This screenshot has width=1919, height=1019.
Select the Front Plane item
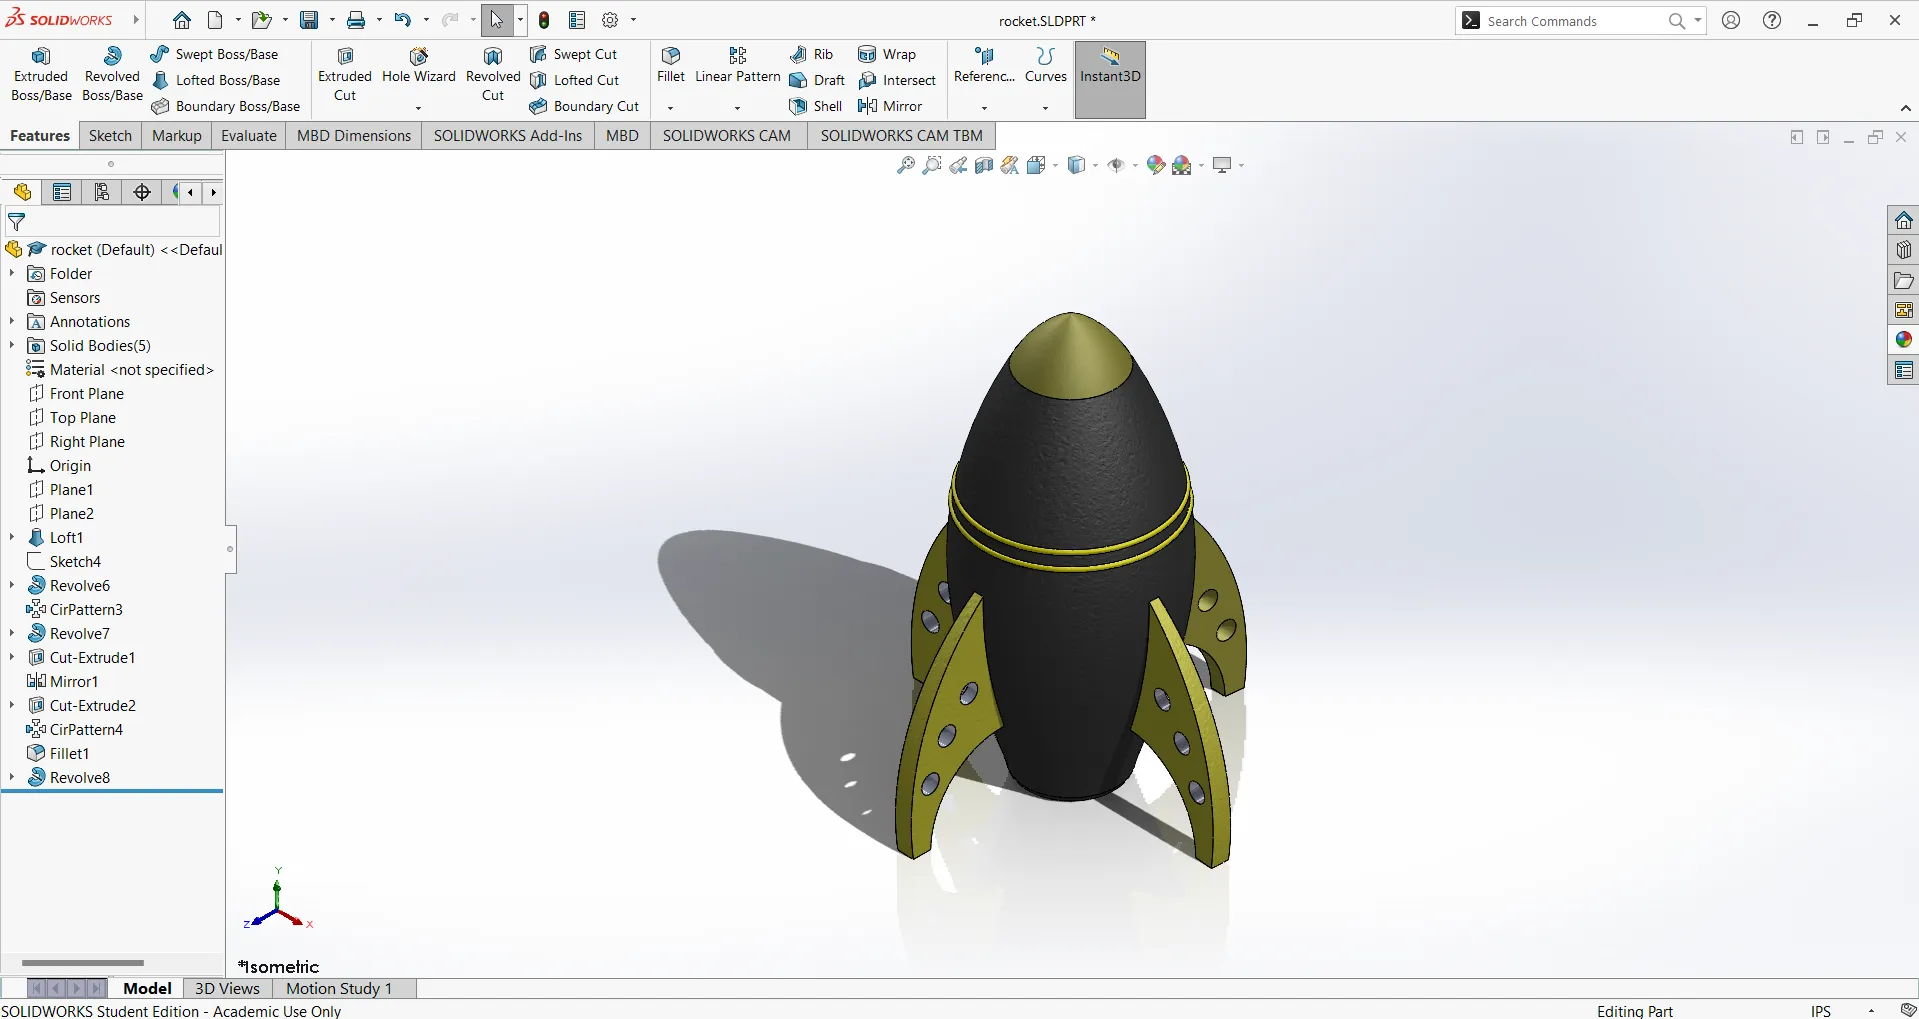pos(76,393)
